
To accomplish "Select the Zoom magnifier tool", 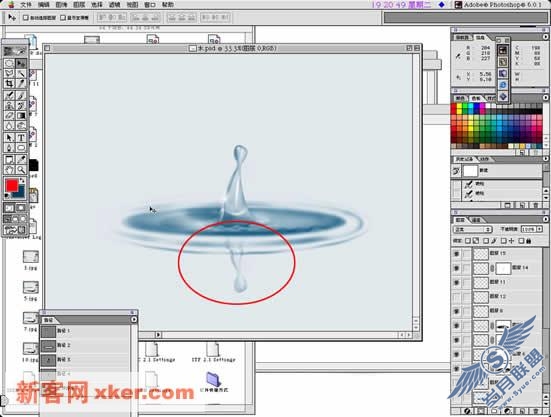I will point(21,170).
